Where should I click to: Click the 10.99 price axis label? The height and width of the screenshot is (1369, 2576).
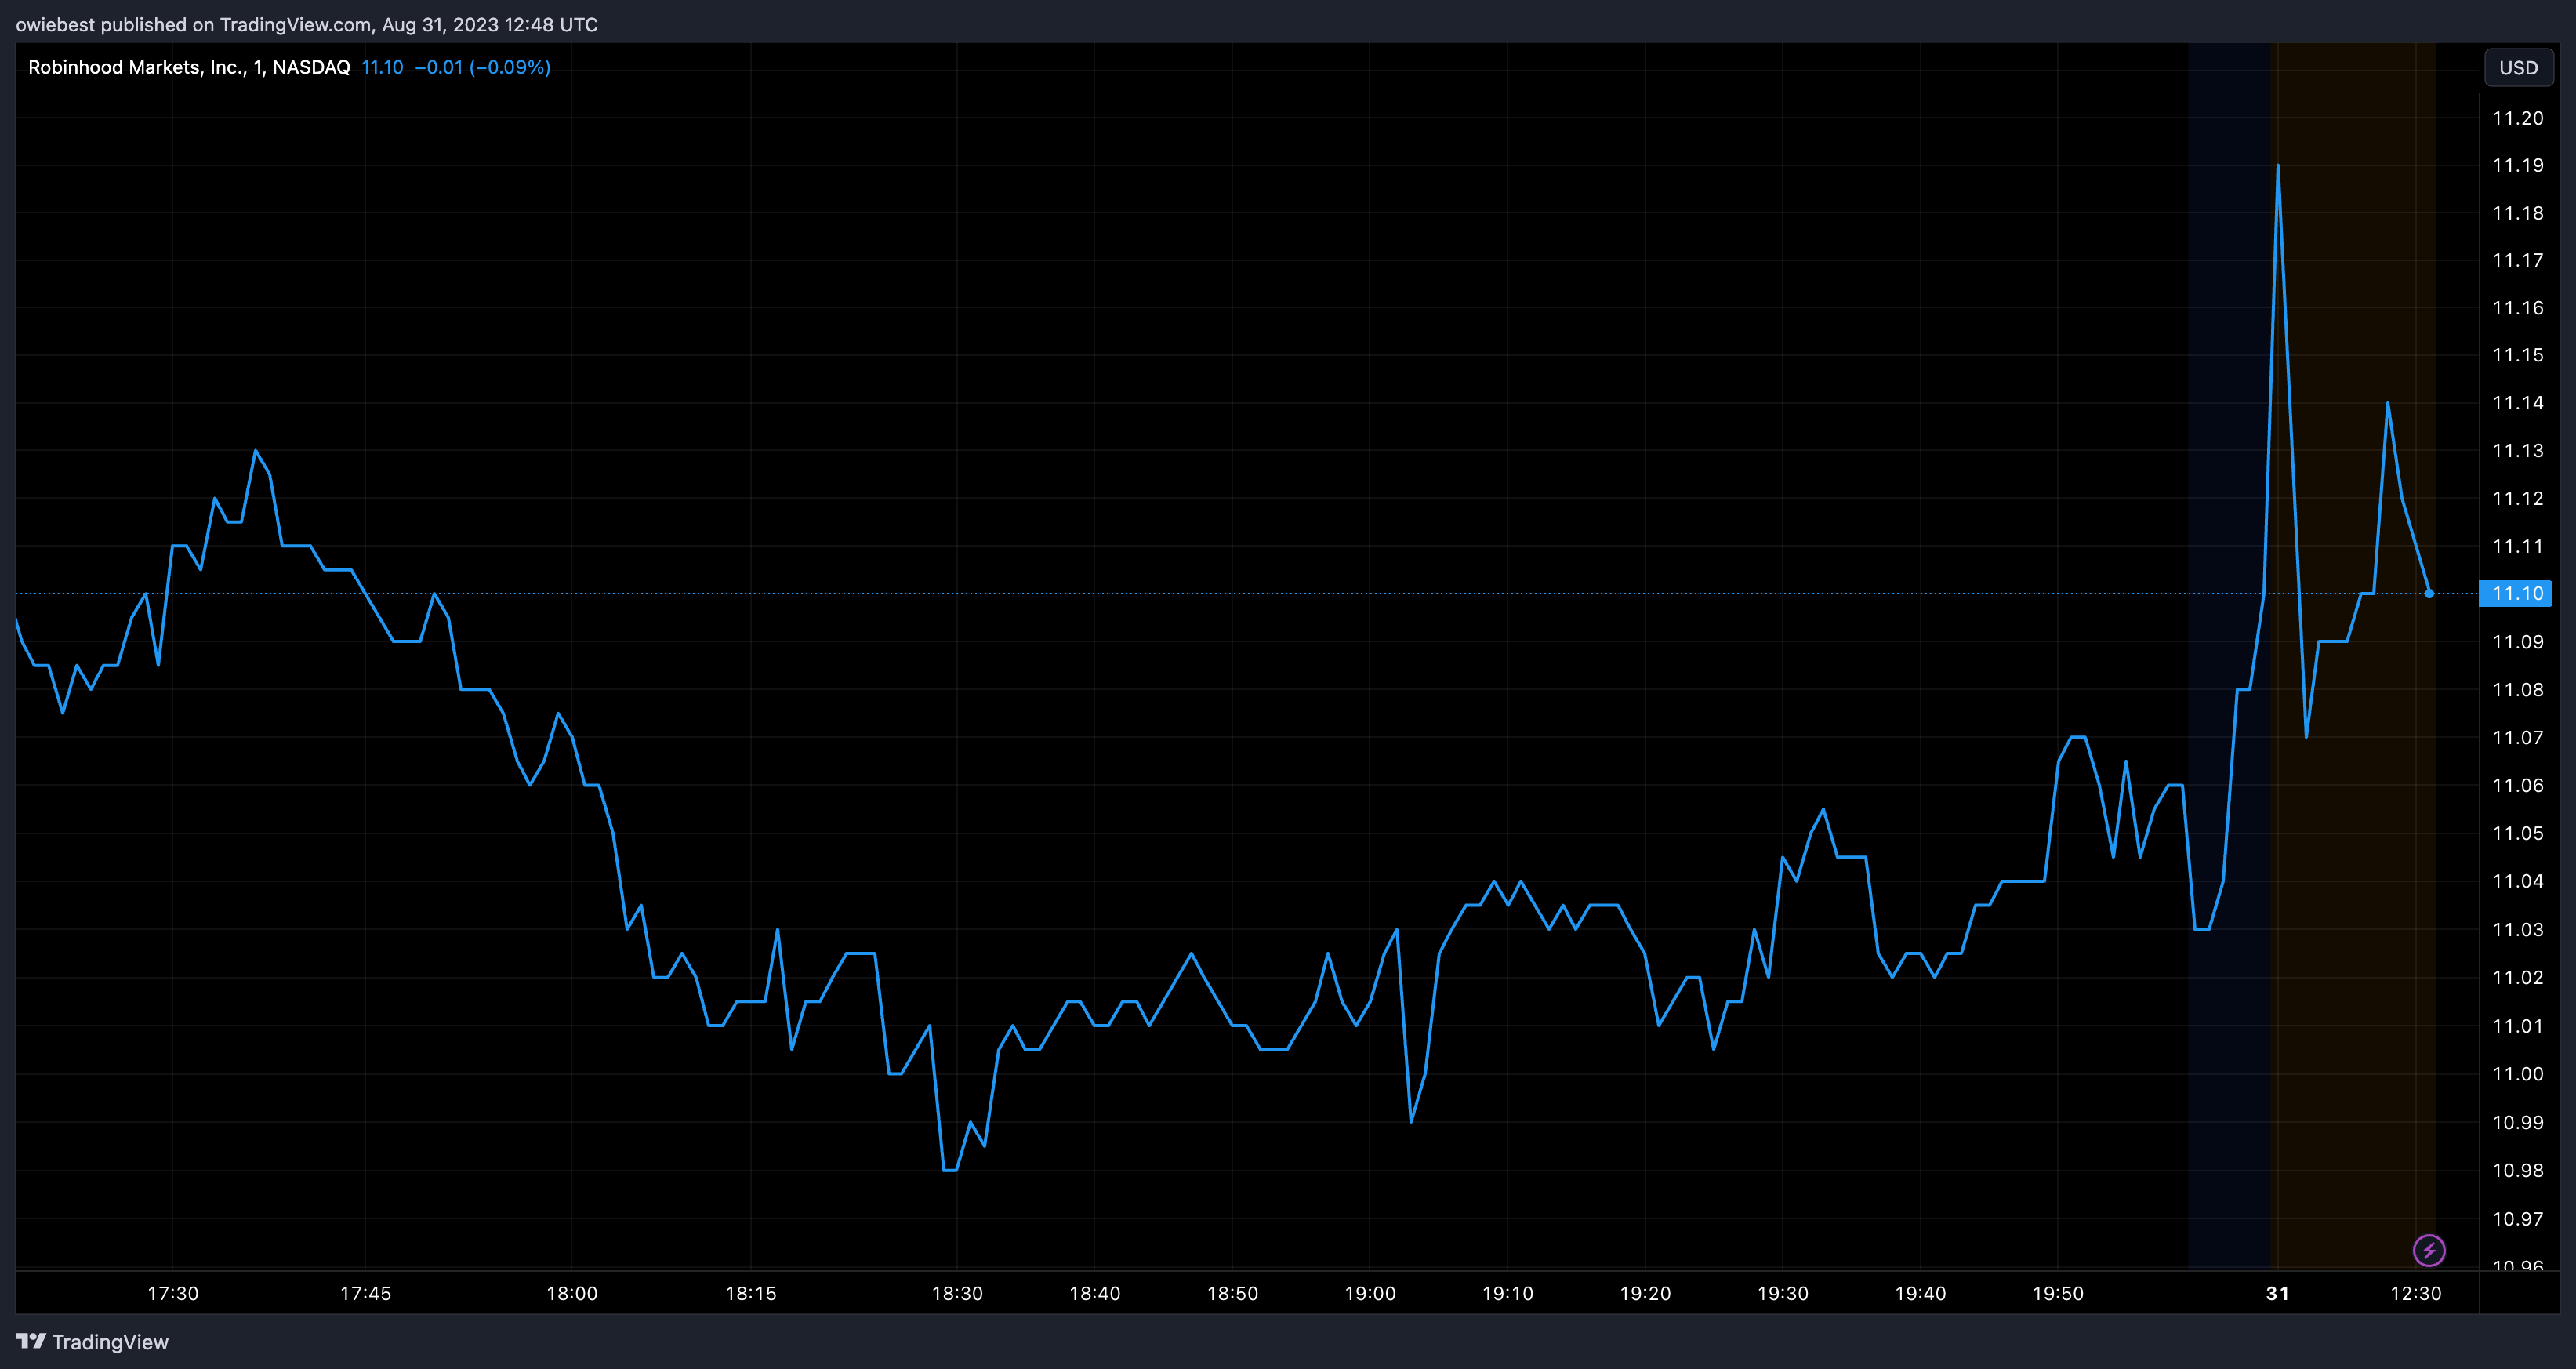(2518, 1122)
